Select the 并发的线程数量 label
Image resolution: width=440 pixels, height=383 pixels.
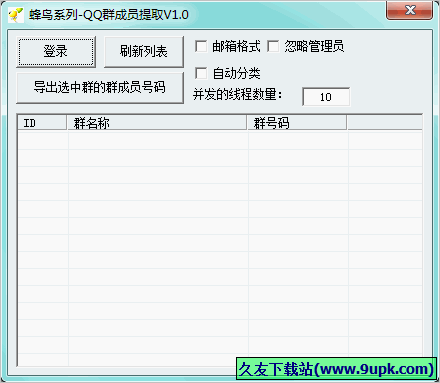[x=237, y=95]
